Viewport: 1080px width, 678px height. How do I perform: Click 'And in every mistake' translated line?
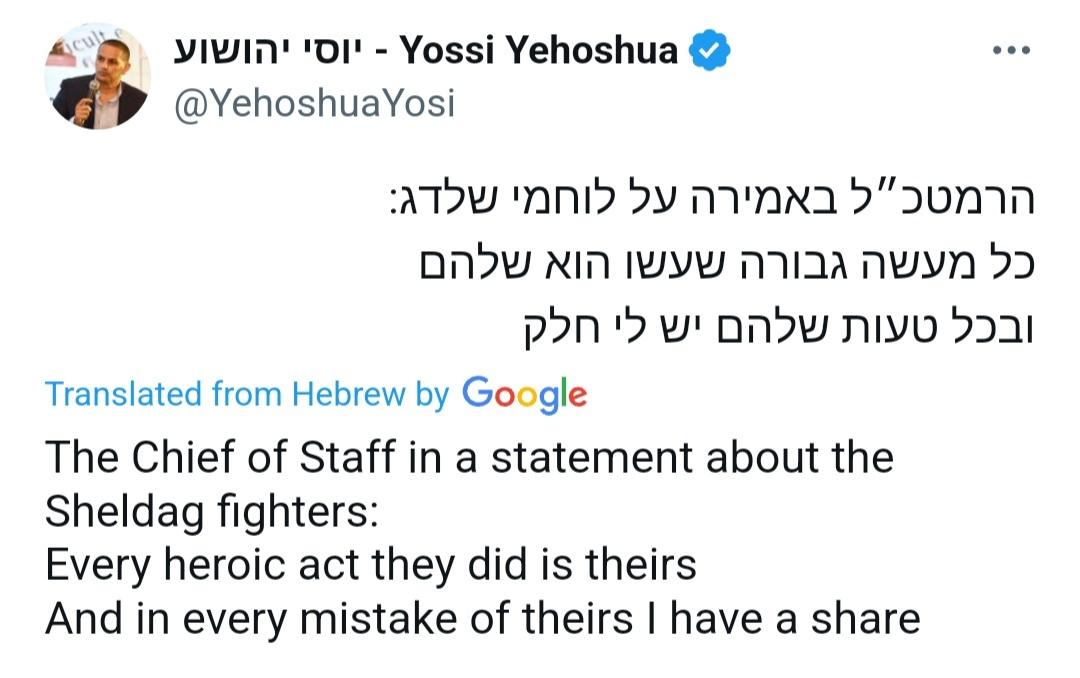point(482,618)
